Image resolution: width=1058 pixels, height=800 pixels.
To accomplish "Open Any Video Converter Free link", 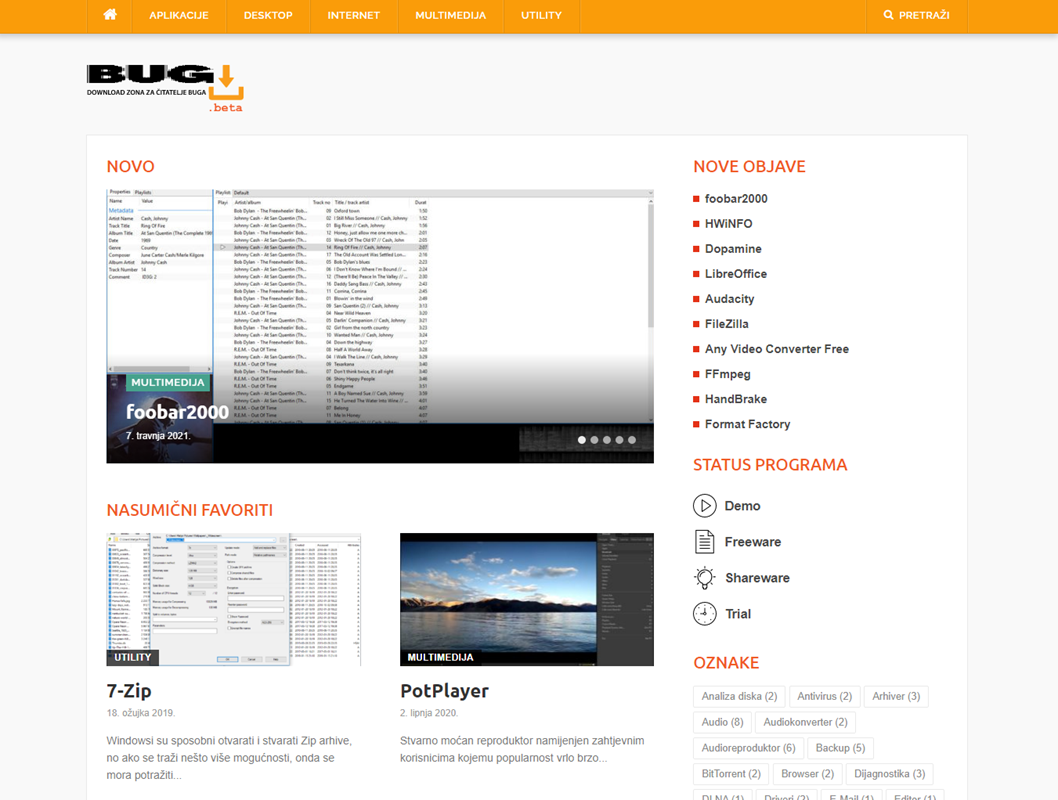I will (x=777, y=349).
